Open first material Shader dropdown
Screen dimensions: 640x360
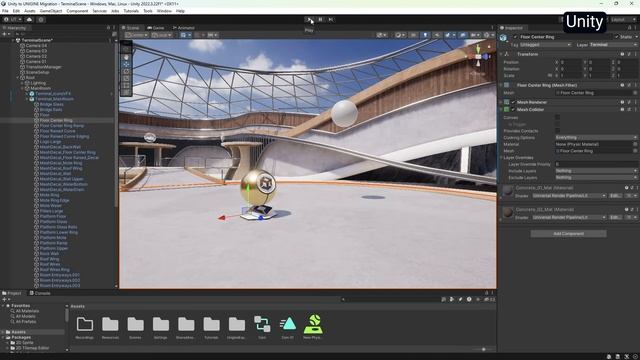pyautogui.click(x=569, y=196)
